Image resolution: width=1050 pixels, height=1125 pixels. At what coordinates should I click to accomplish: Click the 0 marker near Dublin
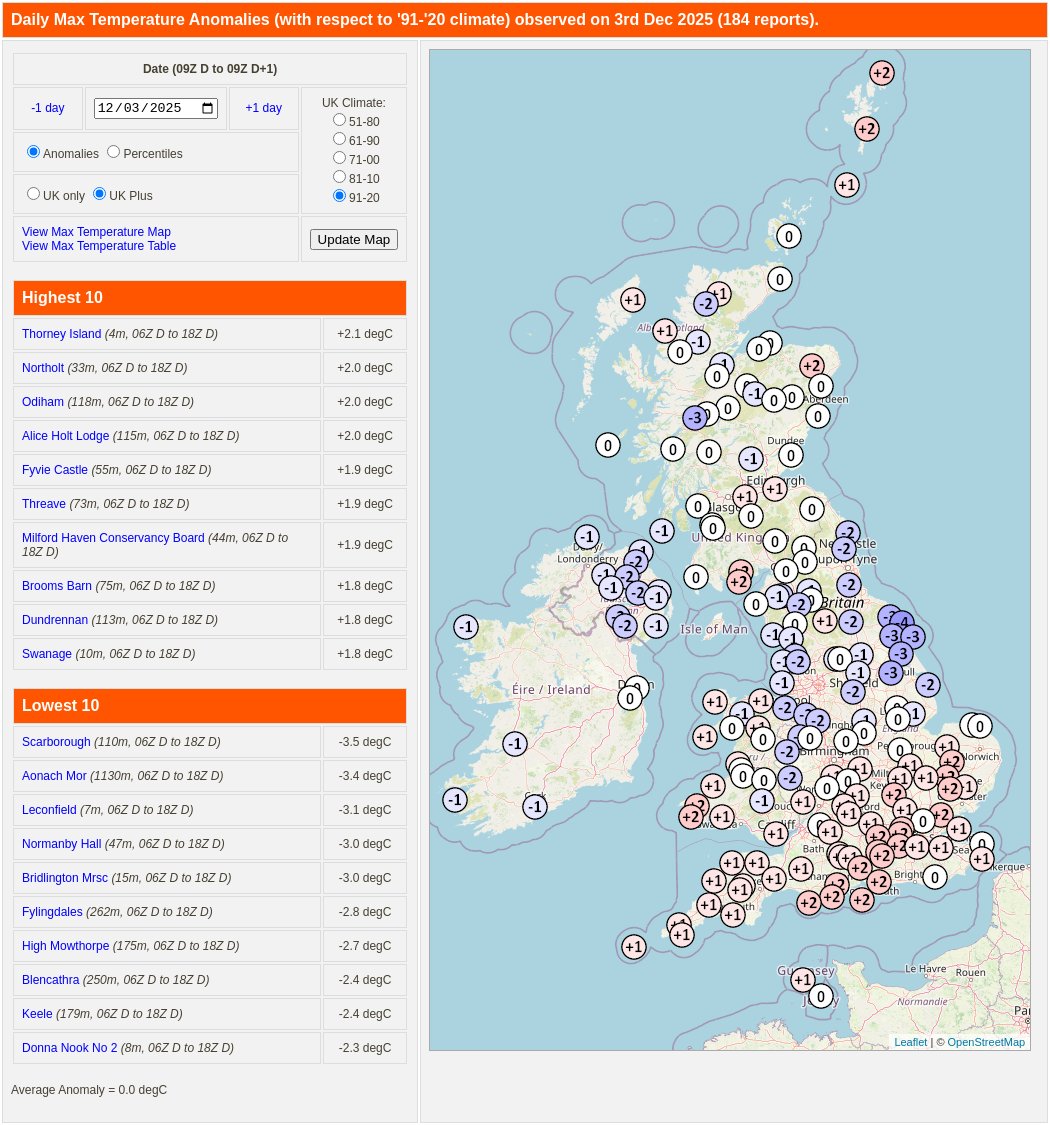tap(630, 697)
